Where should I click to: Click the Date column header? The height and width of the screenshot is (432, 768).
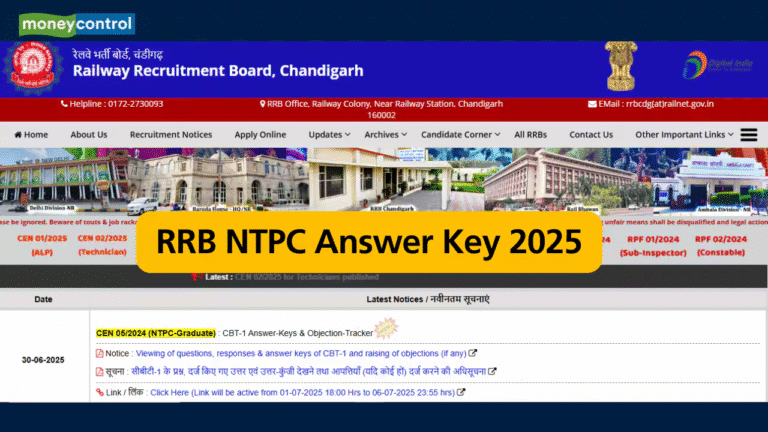[43, 299]
